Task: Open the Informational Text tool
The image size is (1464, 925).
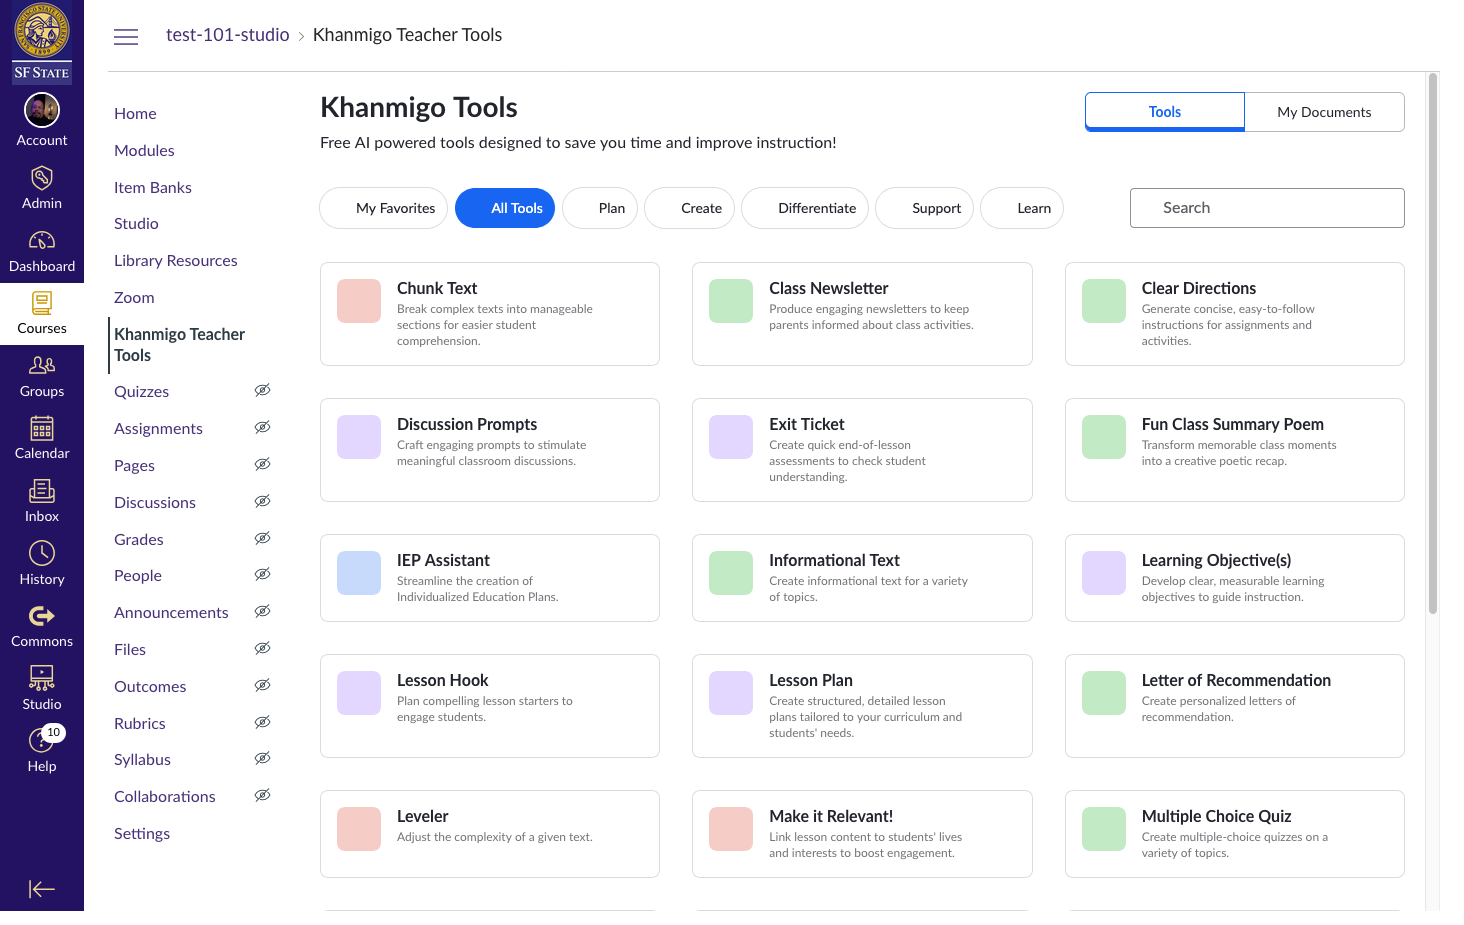Action: [x=862, y=578]
